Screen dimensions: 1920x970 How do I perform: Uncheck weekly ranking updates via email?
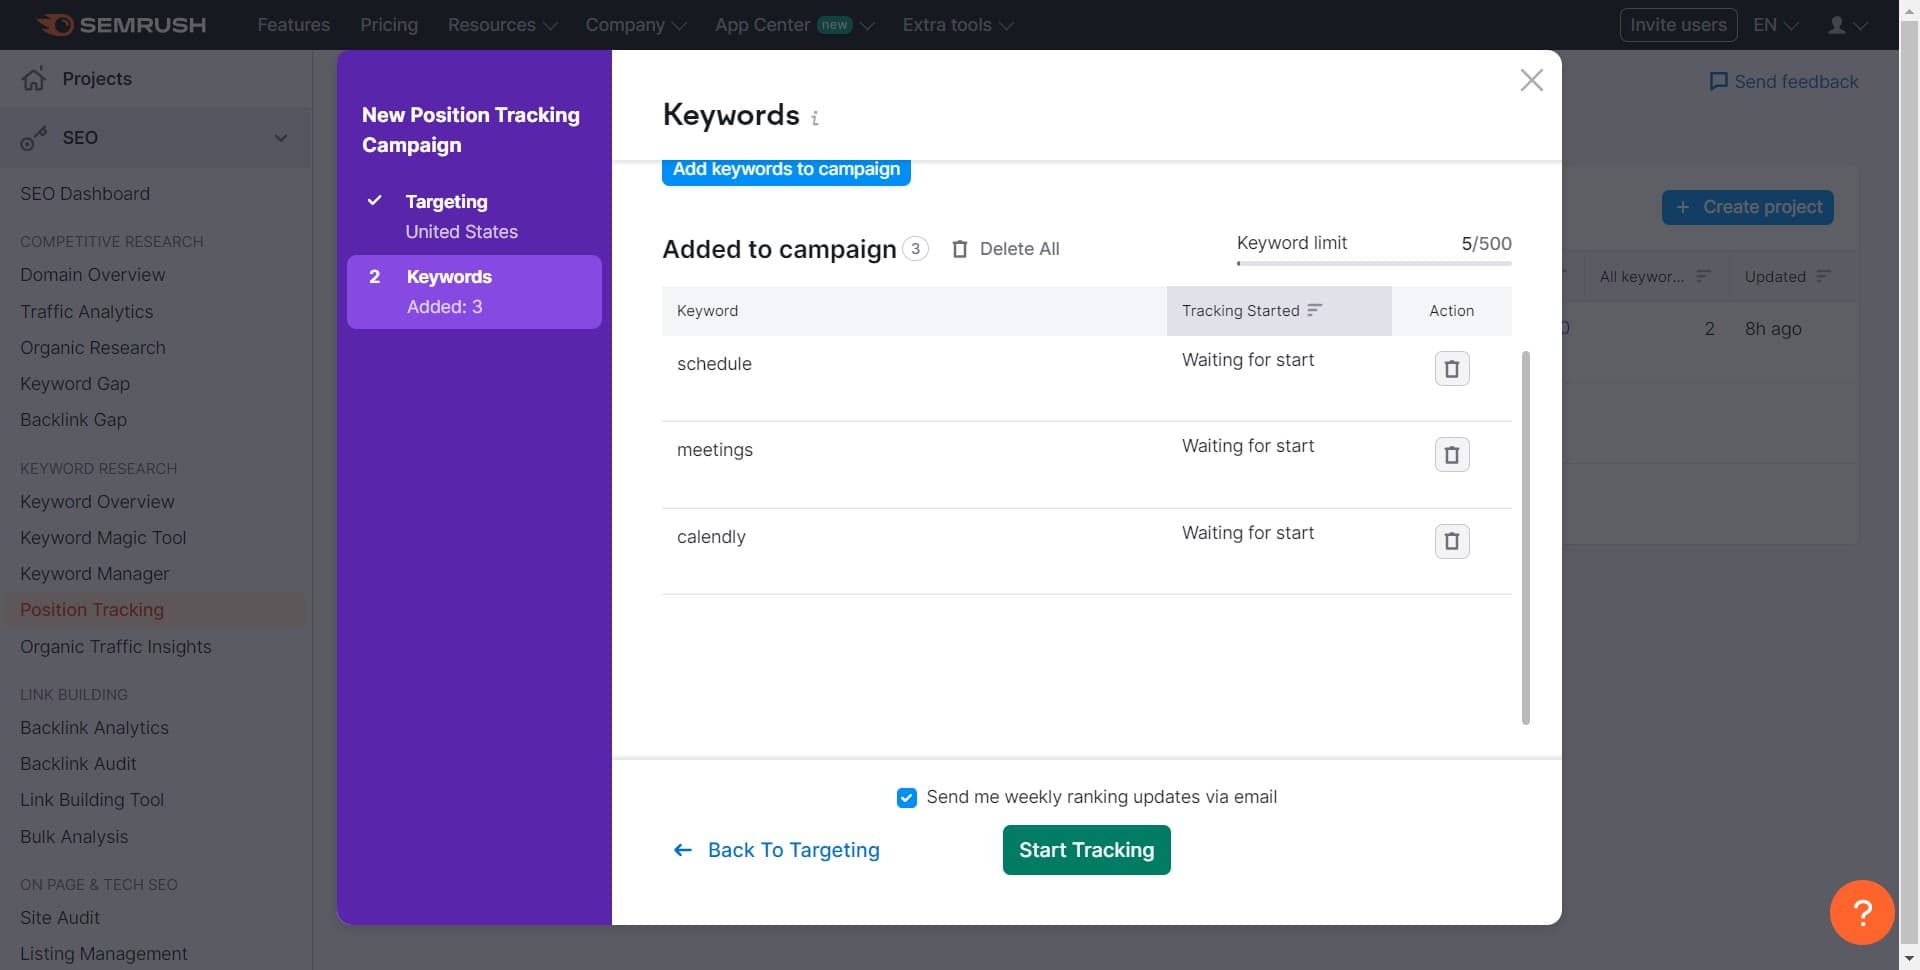point(906,797)
